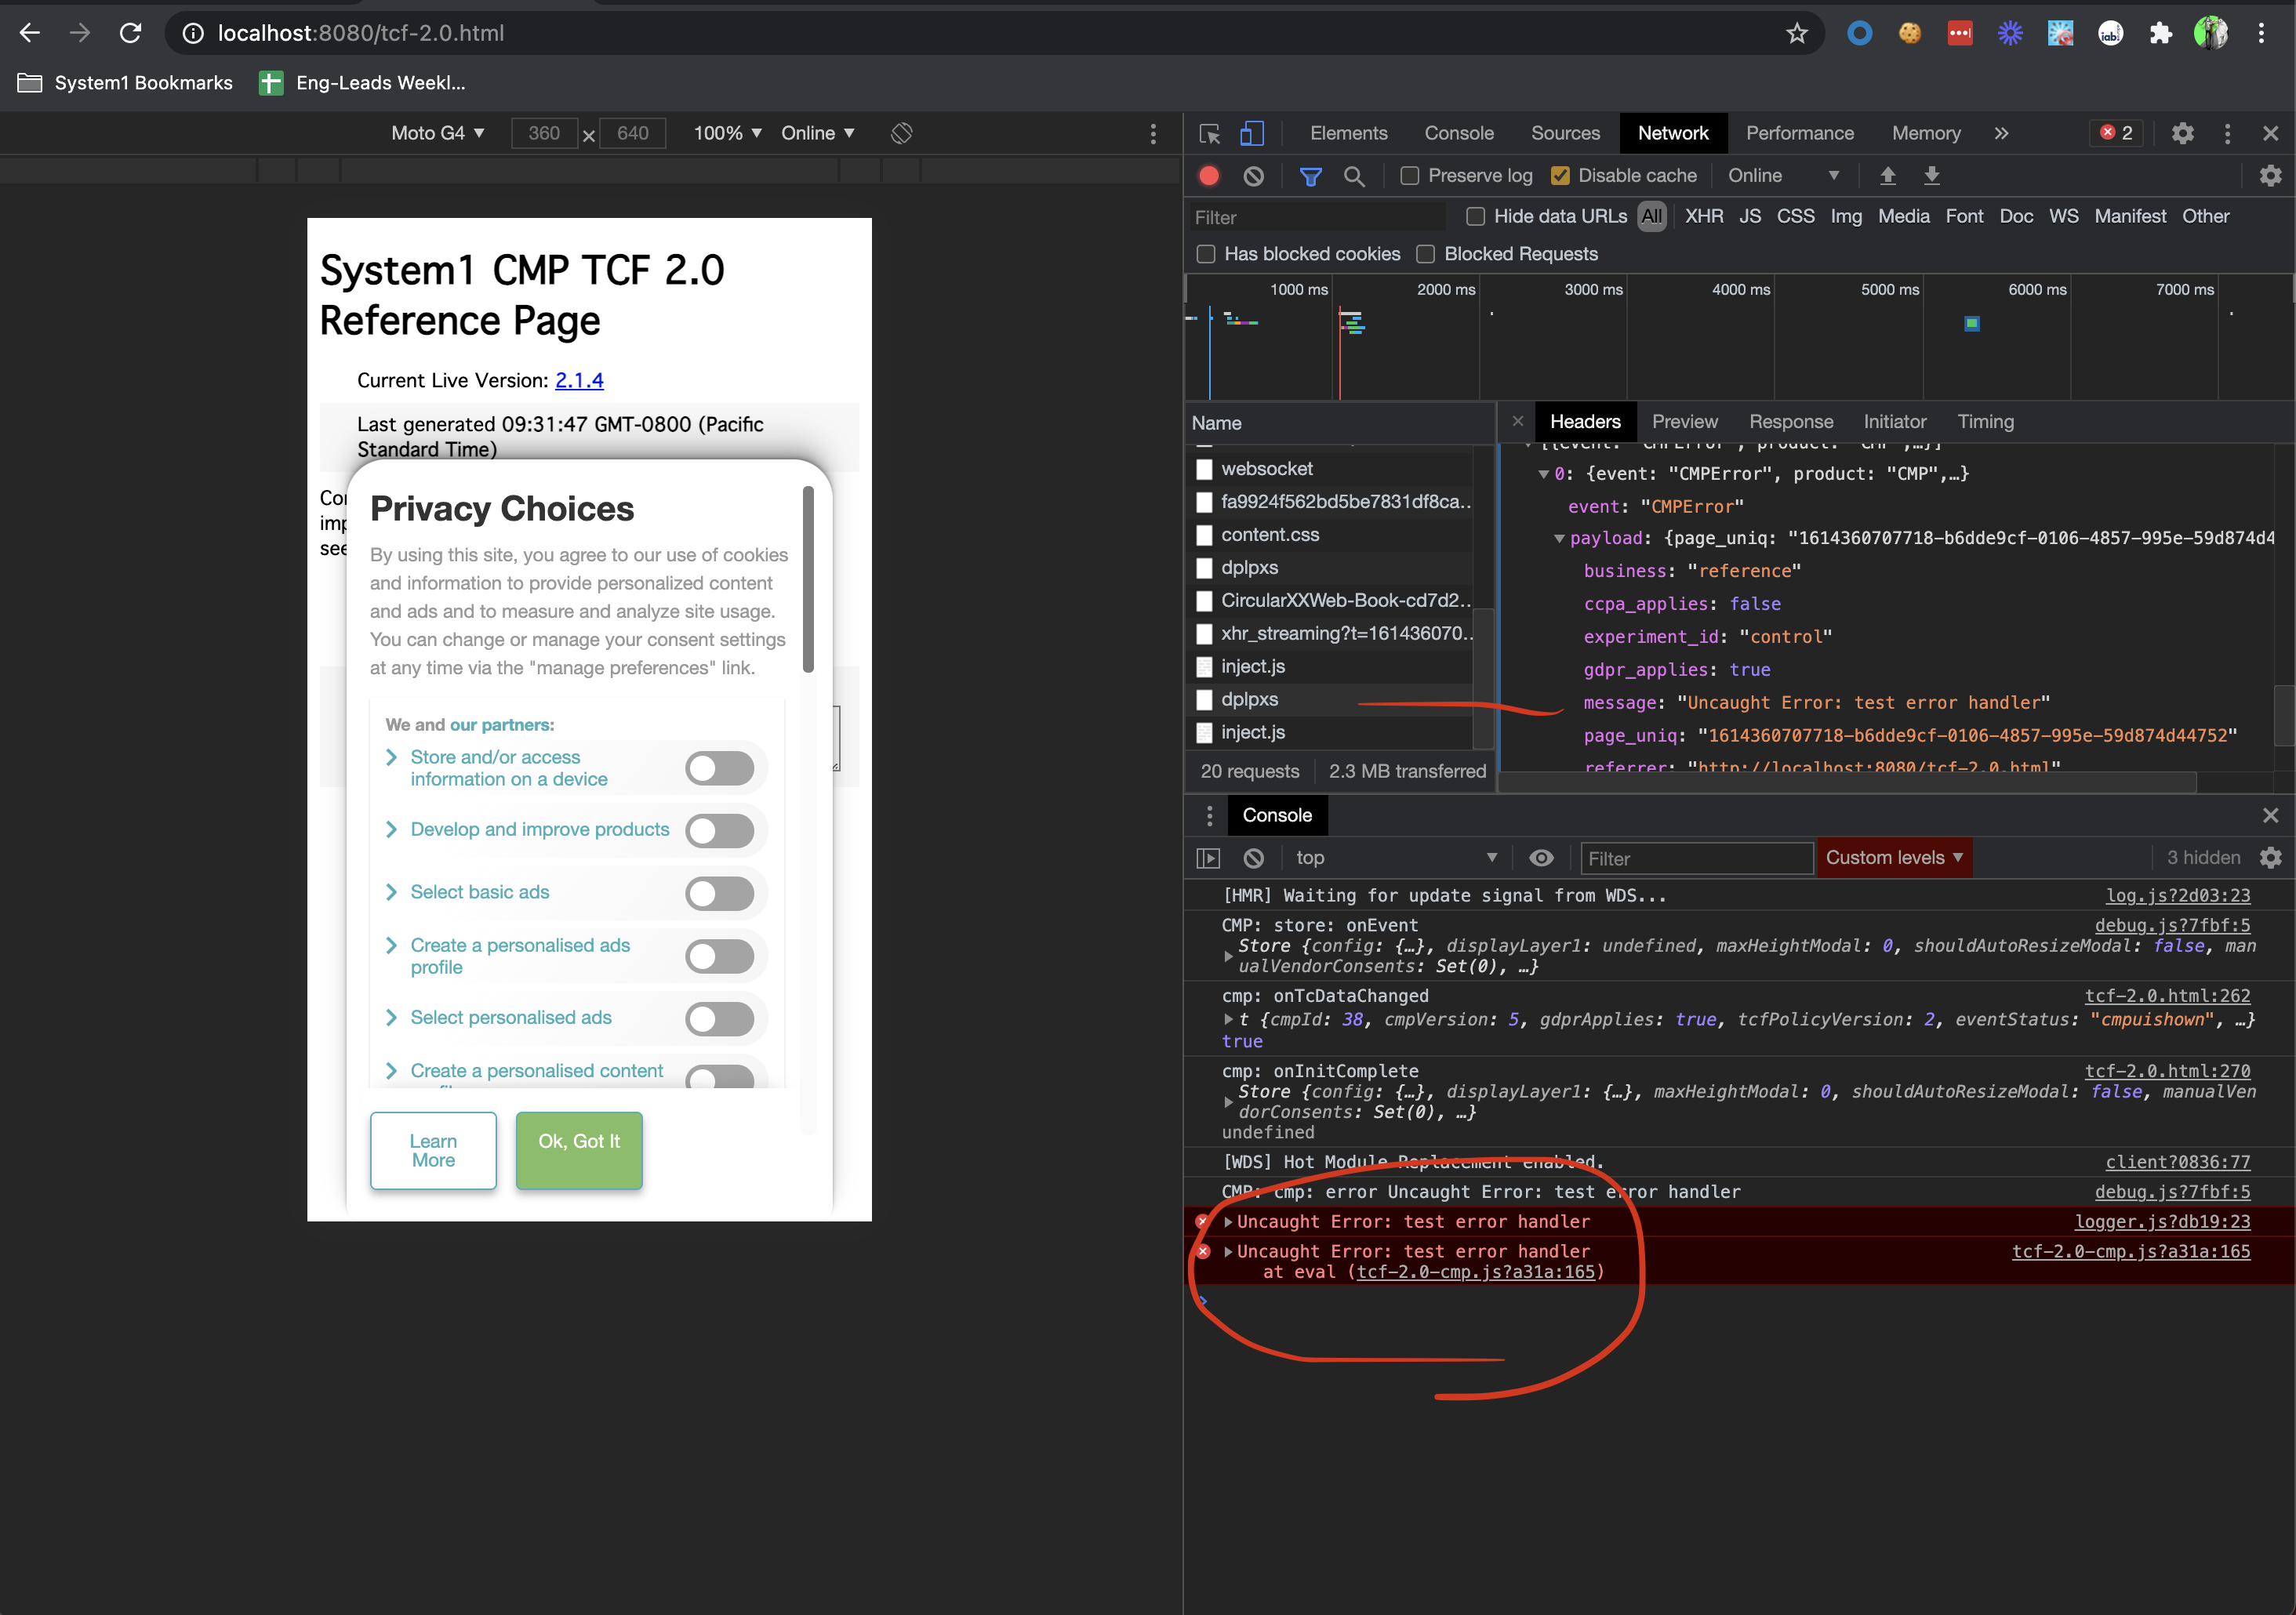Open the Response tab for request
The height and width of the screenshot is (1615, 2296).
1790,422
